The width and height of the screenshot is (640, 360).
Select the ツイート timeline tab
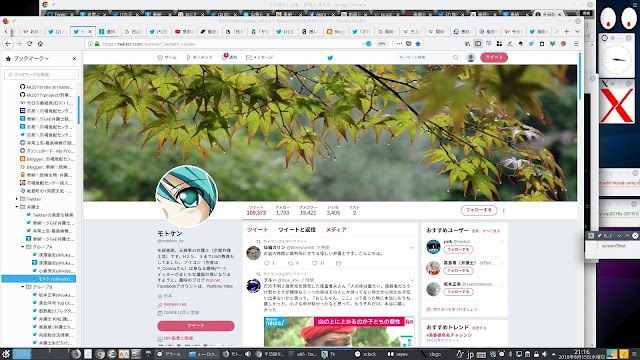257,230
